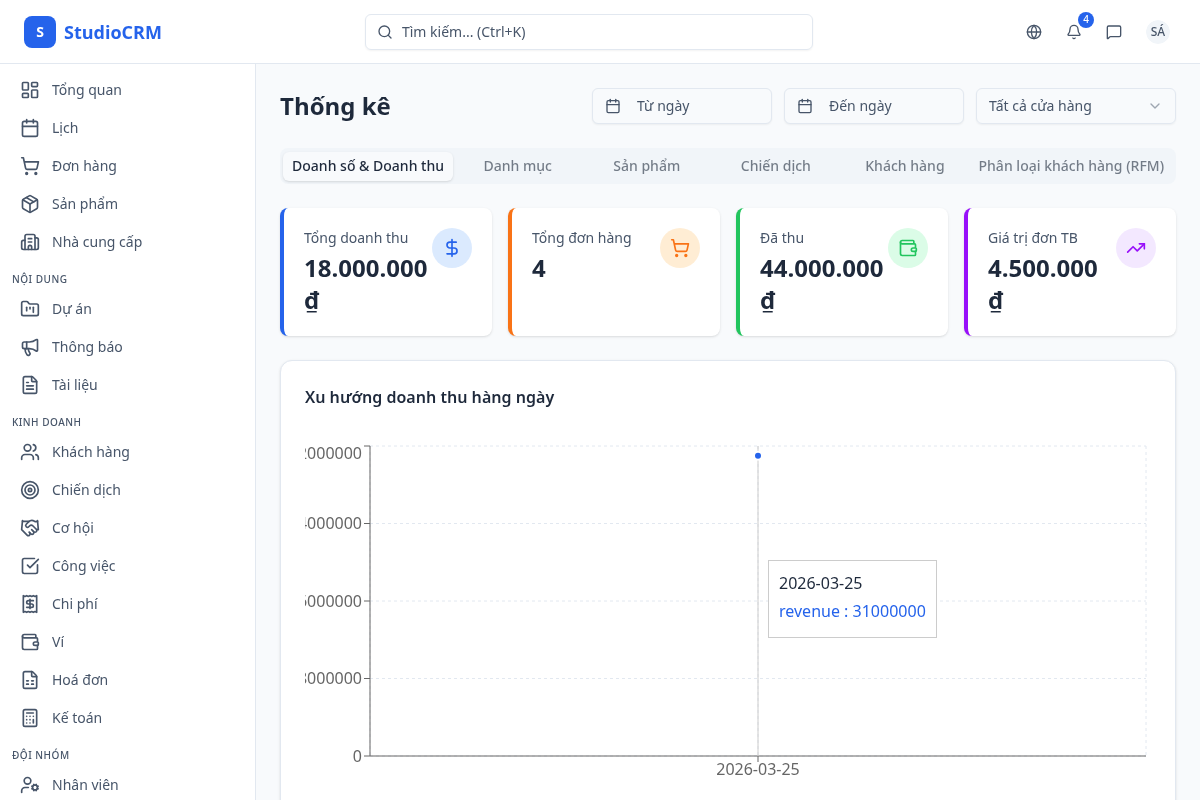Open the chat messages icon

click(x=1114, y=32)
